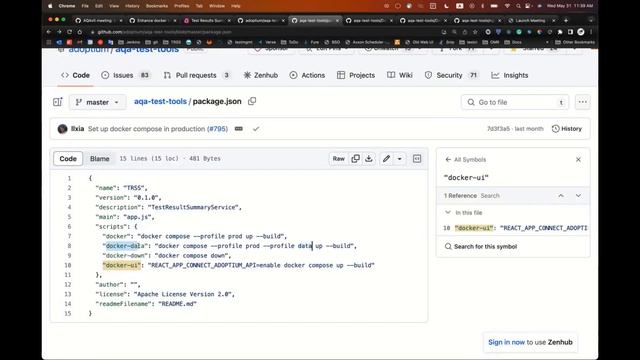640x360 pixels.
Task: Open the Actions tab
Action: [307, 75]
